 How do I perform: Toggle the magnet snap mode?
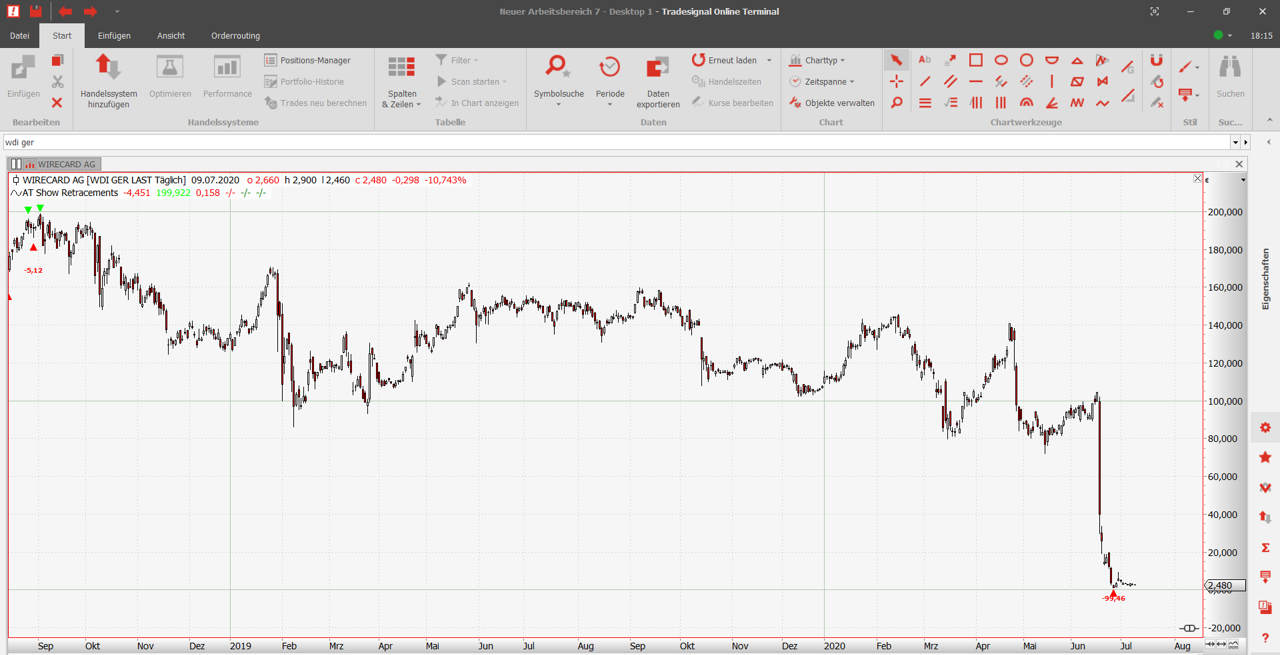(1156, 60)
